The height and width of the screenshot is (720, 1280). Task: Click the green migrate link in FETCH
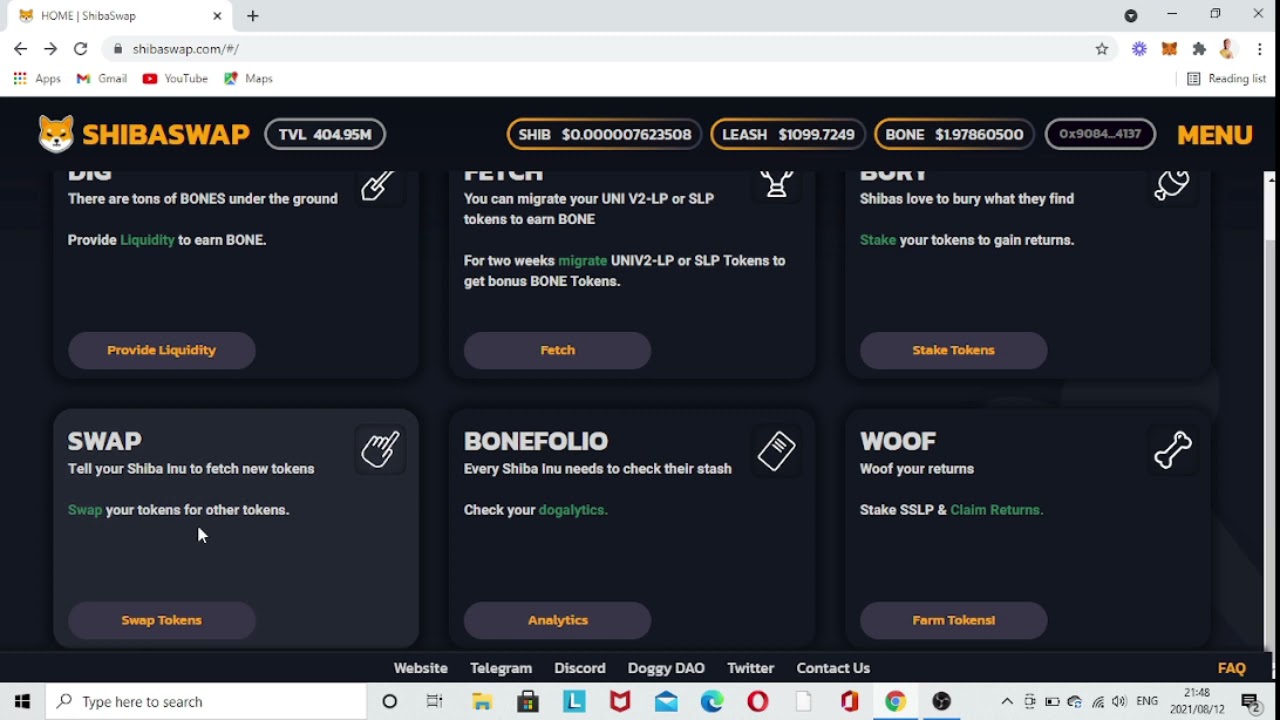(x=583, y=260)
